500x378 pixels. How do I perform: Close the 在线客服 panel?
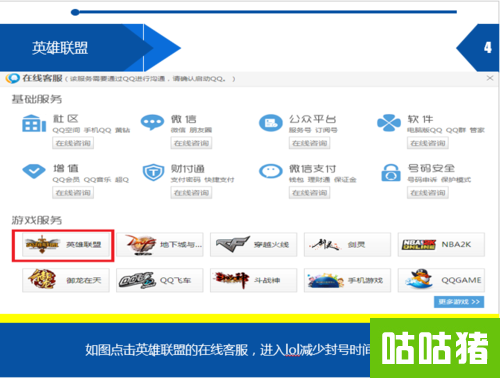pos(490,78)
